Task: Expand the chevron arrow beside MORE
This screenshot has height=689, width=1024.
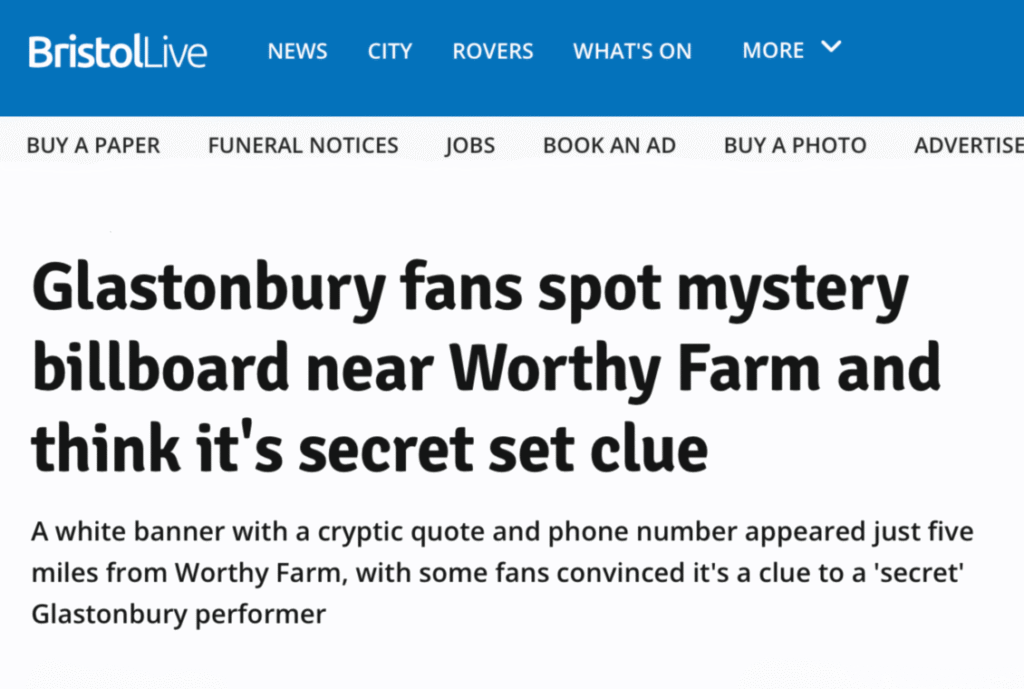Action: pyautogui.click(x=832, y=46)
